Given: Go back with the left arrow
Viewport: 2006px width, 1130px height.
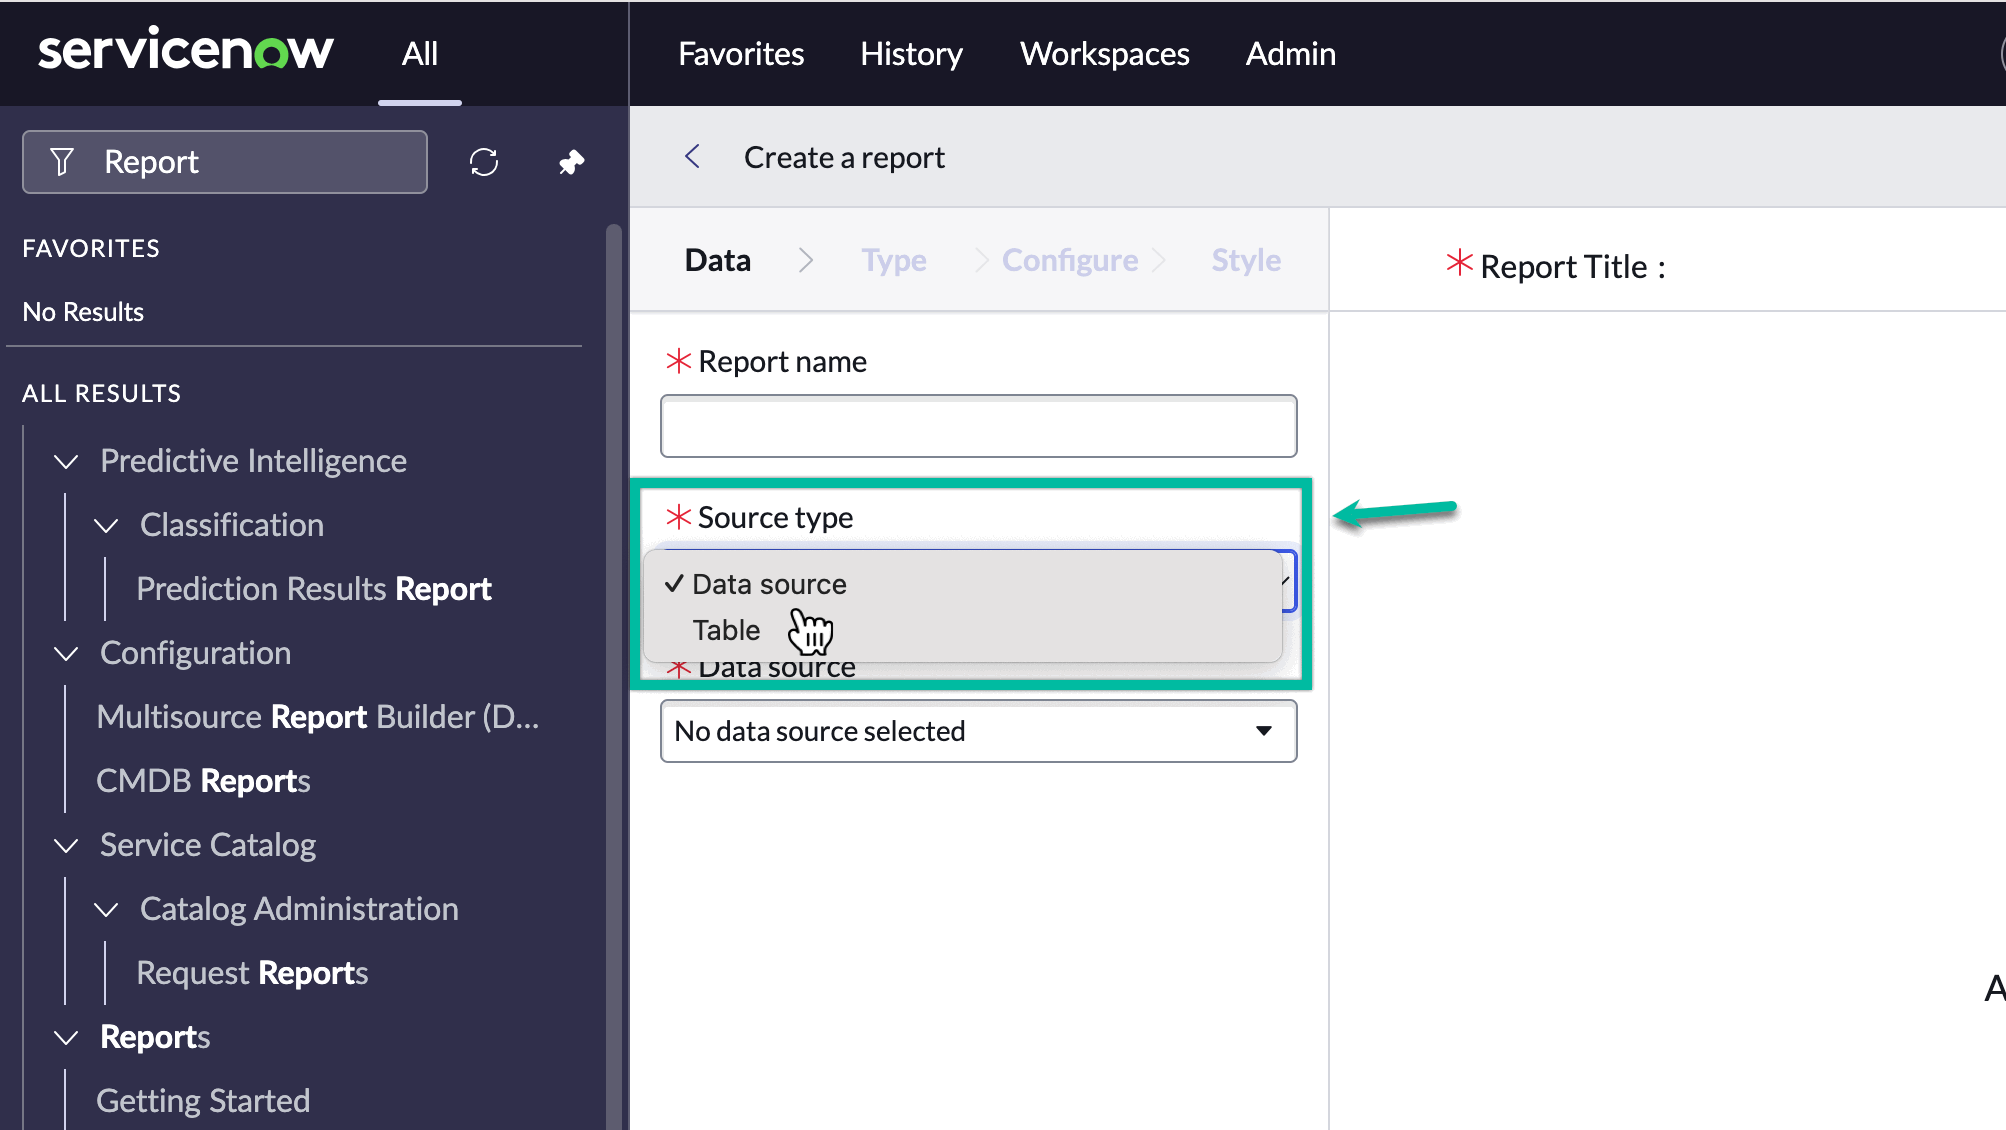Looking at the screenshot, I should pos(692,157).
